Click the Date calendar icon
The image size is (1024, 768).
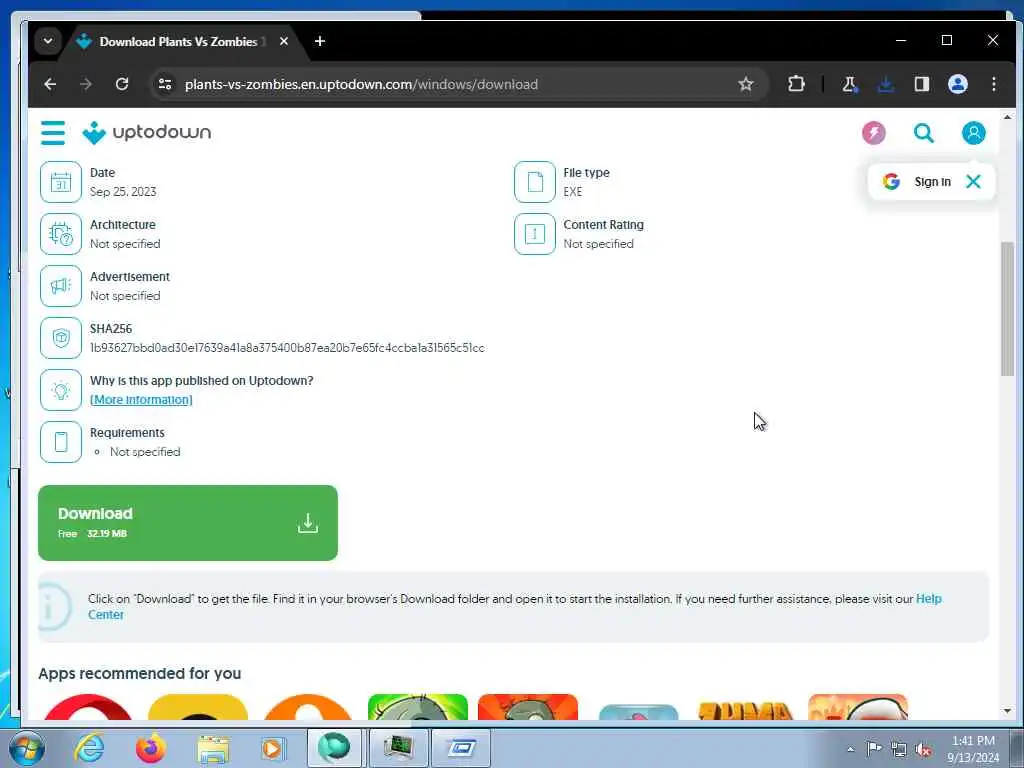pyautogui.click(x=61, y=182)
